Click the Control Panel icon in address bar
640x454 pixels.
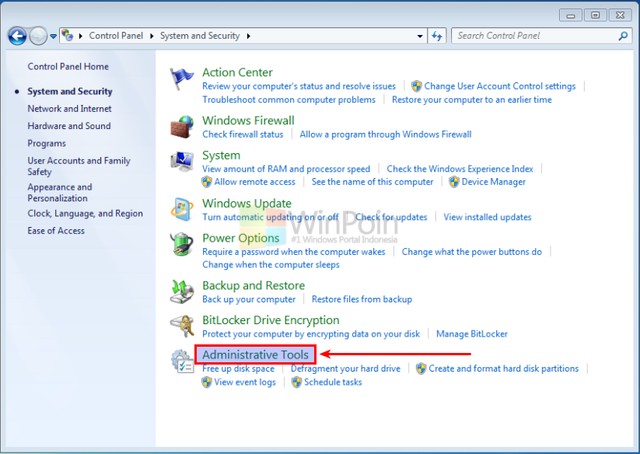[x=67, y=36]
